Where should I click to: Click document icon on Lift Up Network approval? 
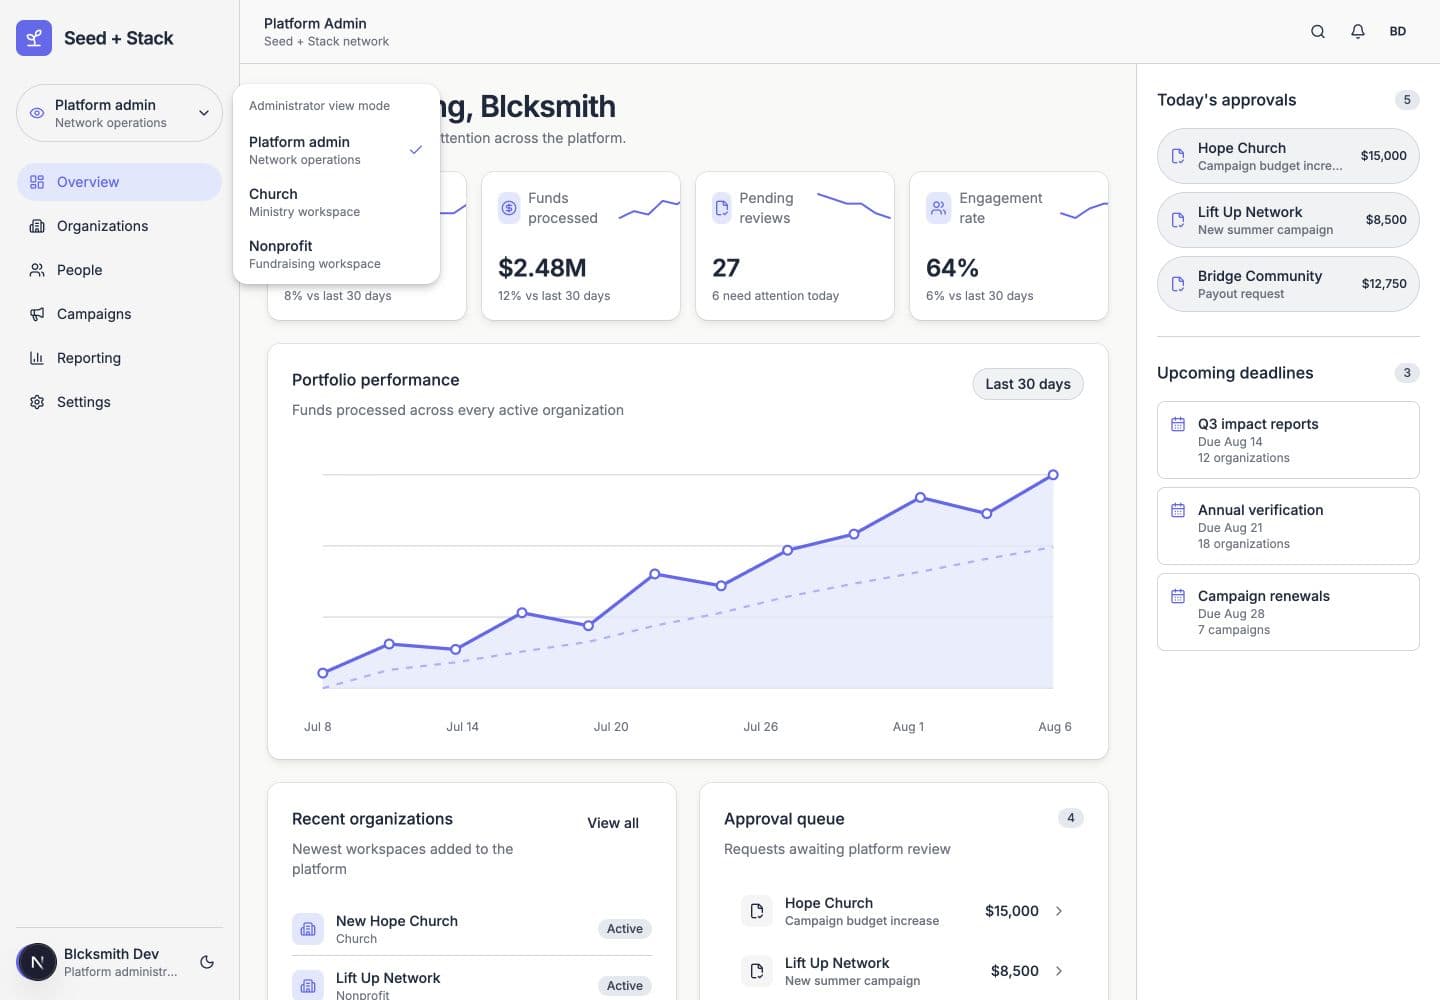pos(1178,220)
